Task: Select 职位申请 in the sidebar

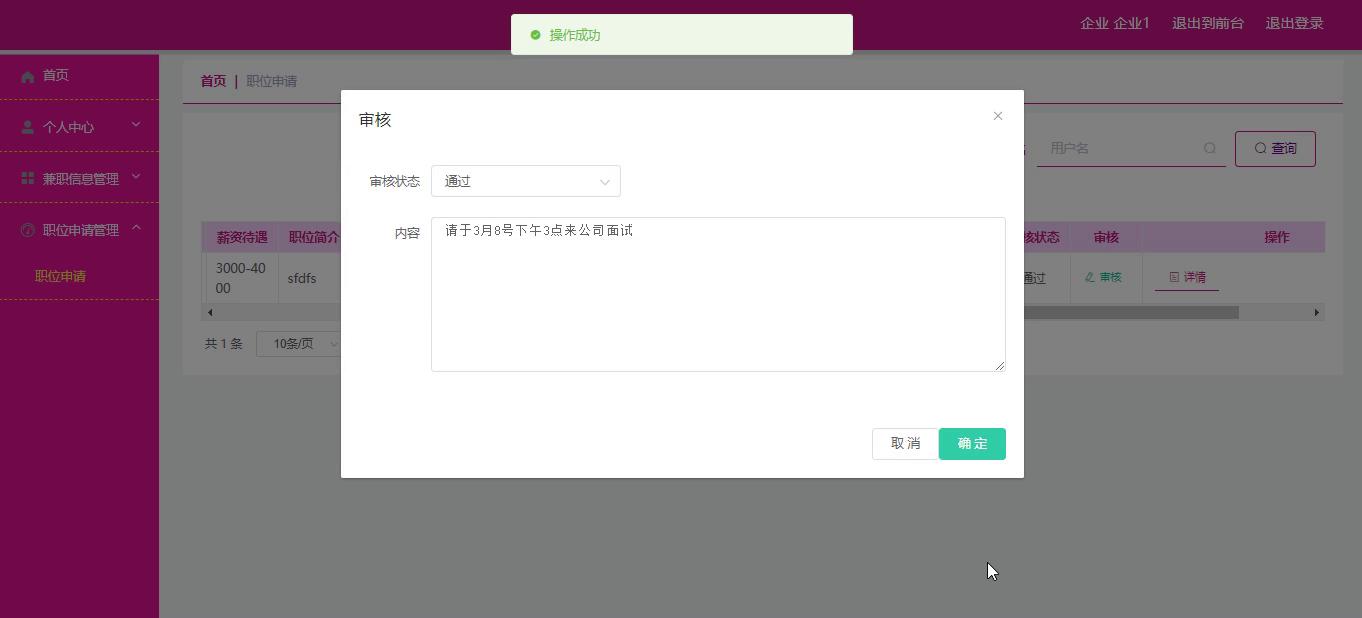Action: pyautogui.click(x=61, y=276)
